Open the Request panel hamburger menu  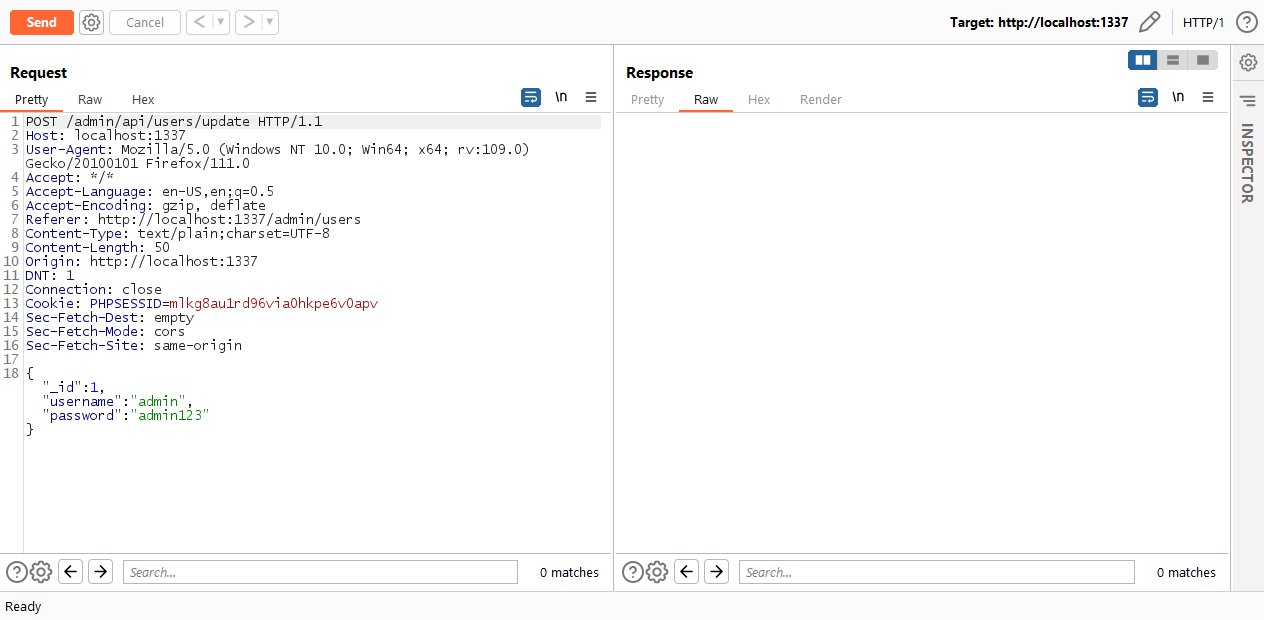[x=591, y=97]
